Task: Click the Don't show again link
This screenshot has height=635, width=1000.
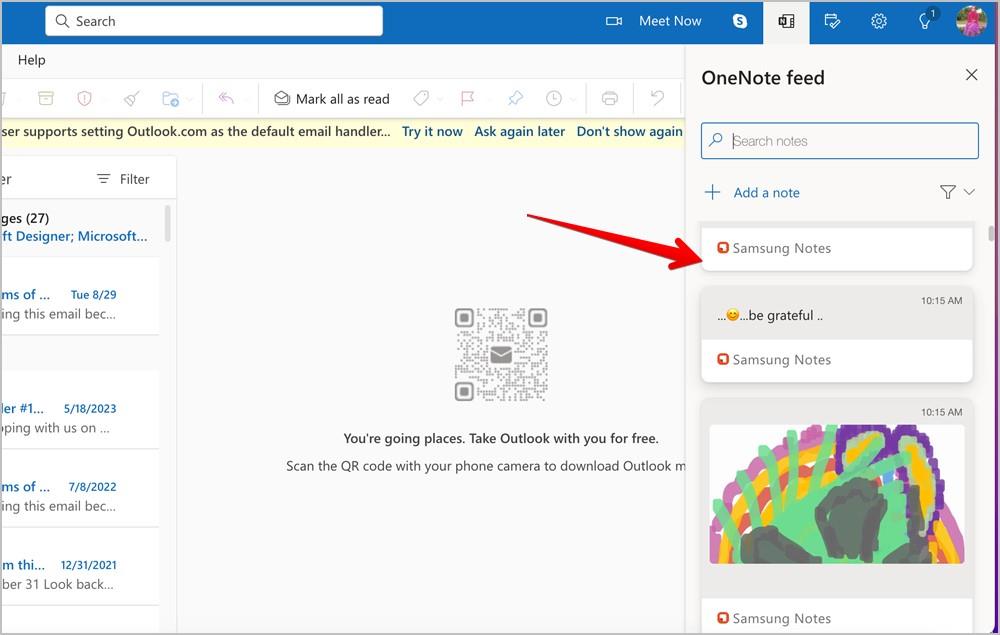Action: pyautogui.click(x=629, y=131)
